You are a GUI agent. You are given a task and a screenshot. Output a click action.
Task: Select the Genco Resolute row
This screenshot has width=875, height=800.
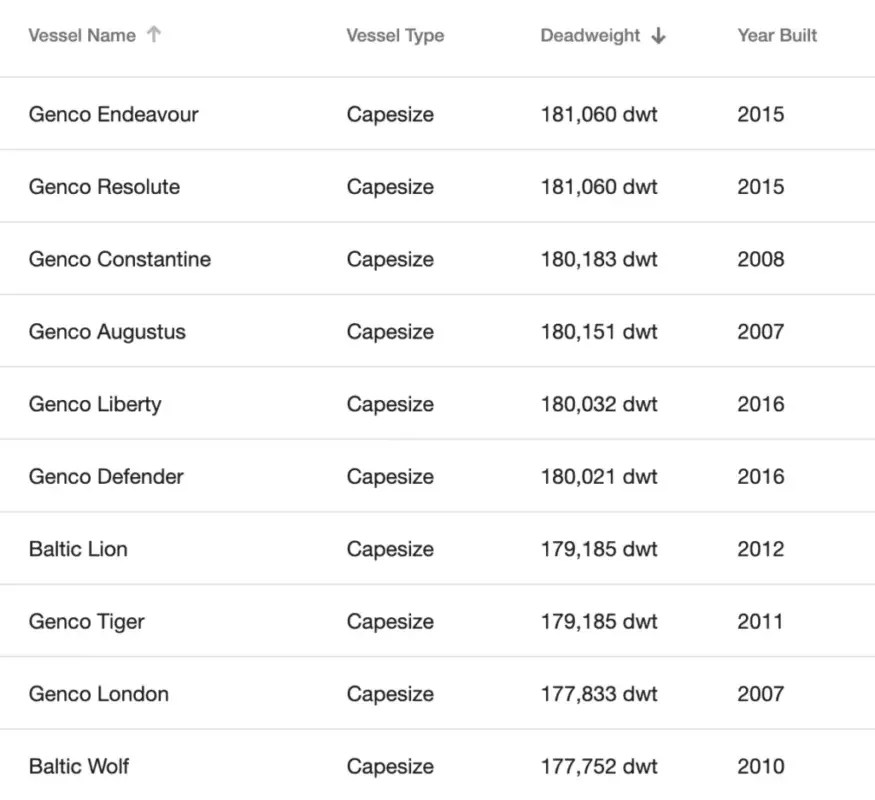click(x=104, y=187)
